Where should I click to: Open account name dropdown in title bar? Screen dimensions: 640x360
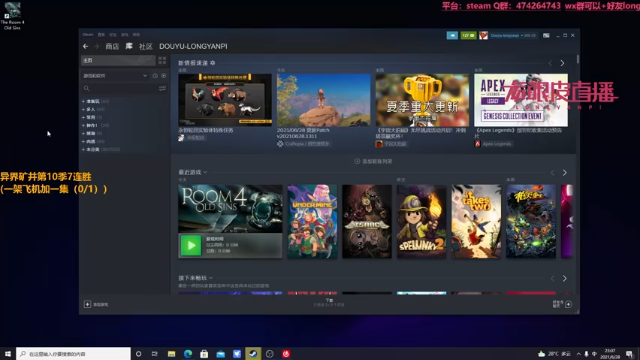tap(513, 36)
